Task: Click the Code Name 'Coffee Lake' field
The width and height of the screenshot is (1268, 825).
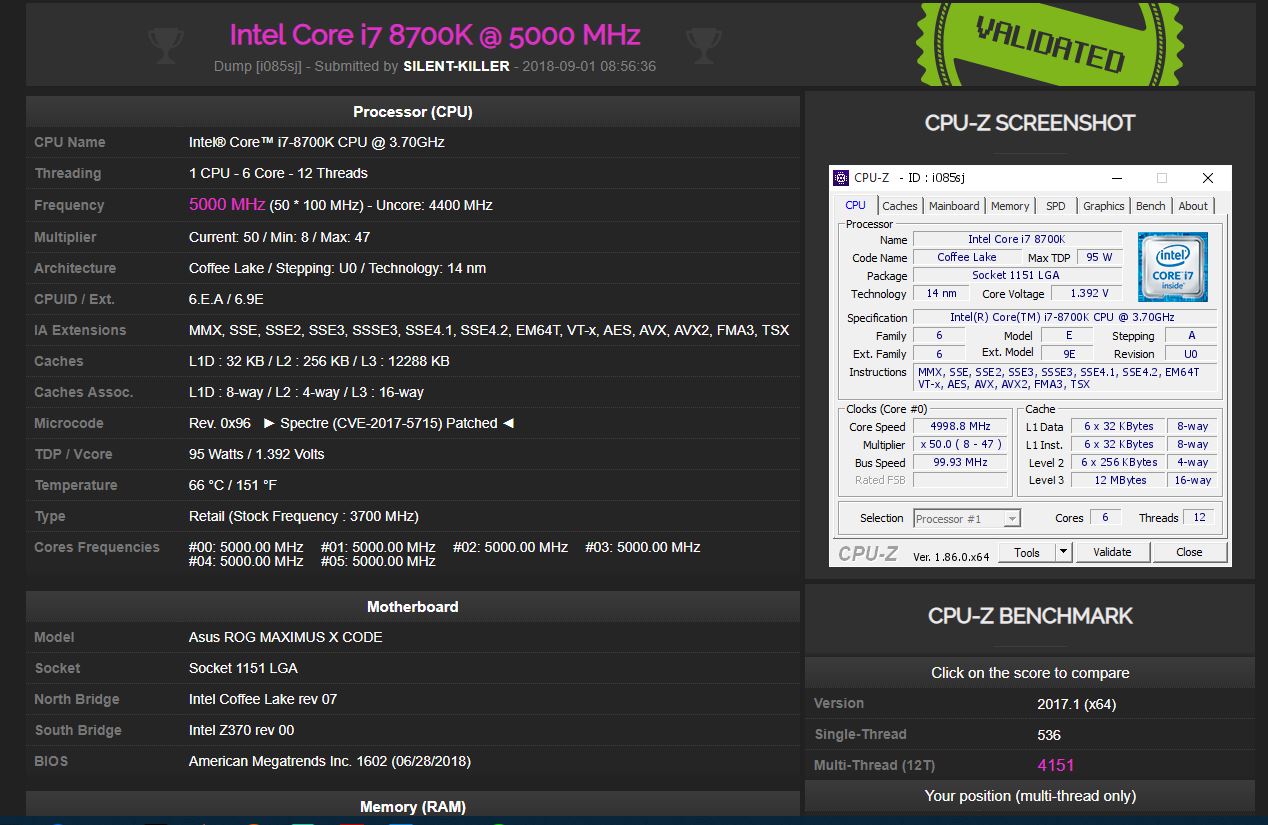Action: (x=966, y=257)
